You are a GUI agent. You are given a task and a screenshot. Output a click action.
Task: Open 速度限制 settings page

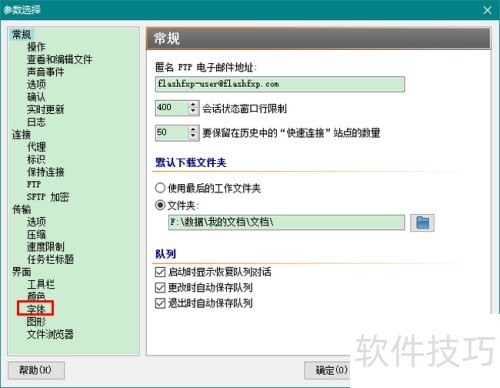[x=45, y=247]
